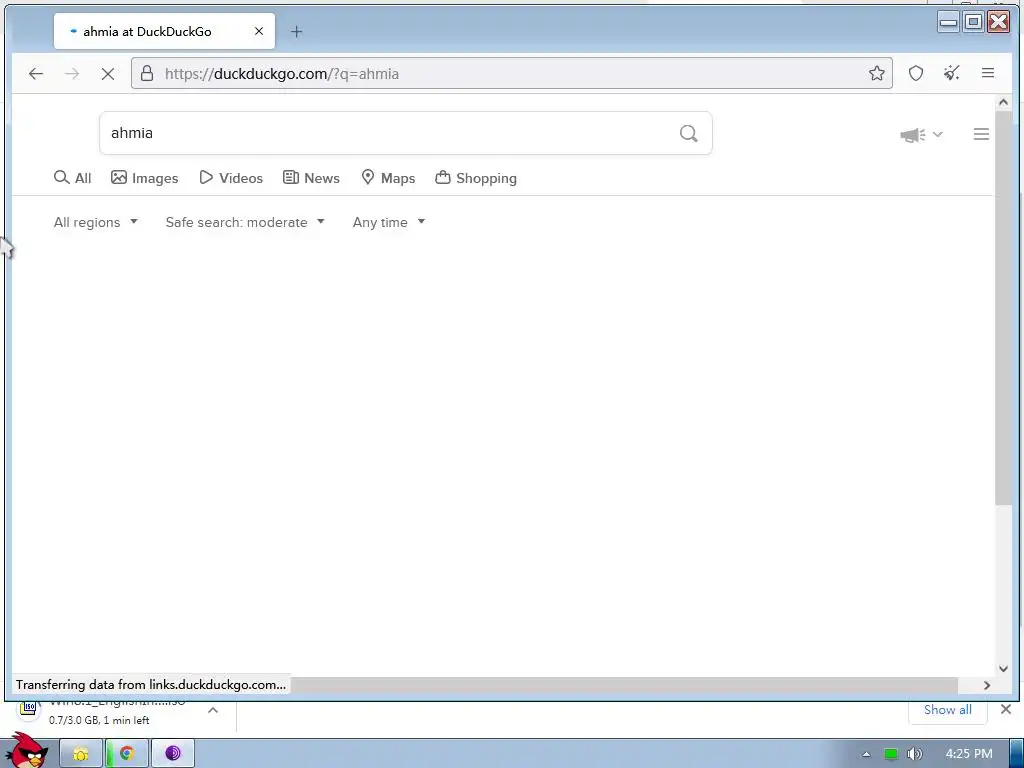Image resolution: width=1024 pixels, height=768 pixels.
Task: Click the volume speaker tray icon
Action: 914,754
